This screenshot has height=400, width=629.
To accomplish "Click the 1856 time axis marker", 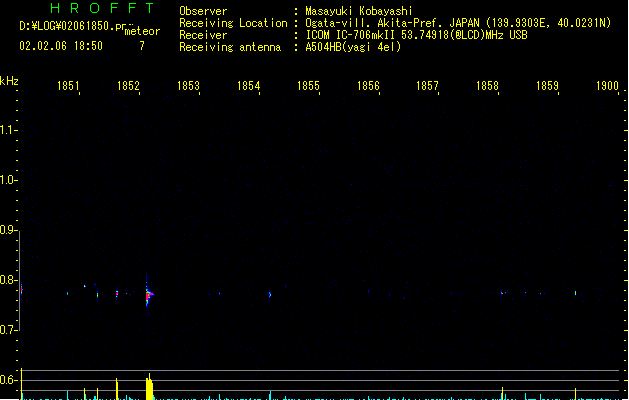I will [x=368, y=86].
